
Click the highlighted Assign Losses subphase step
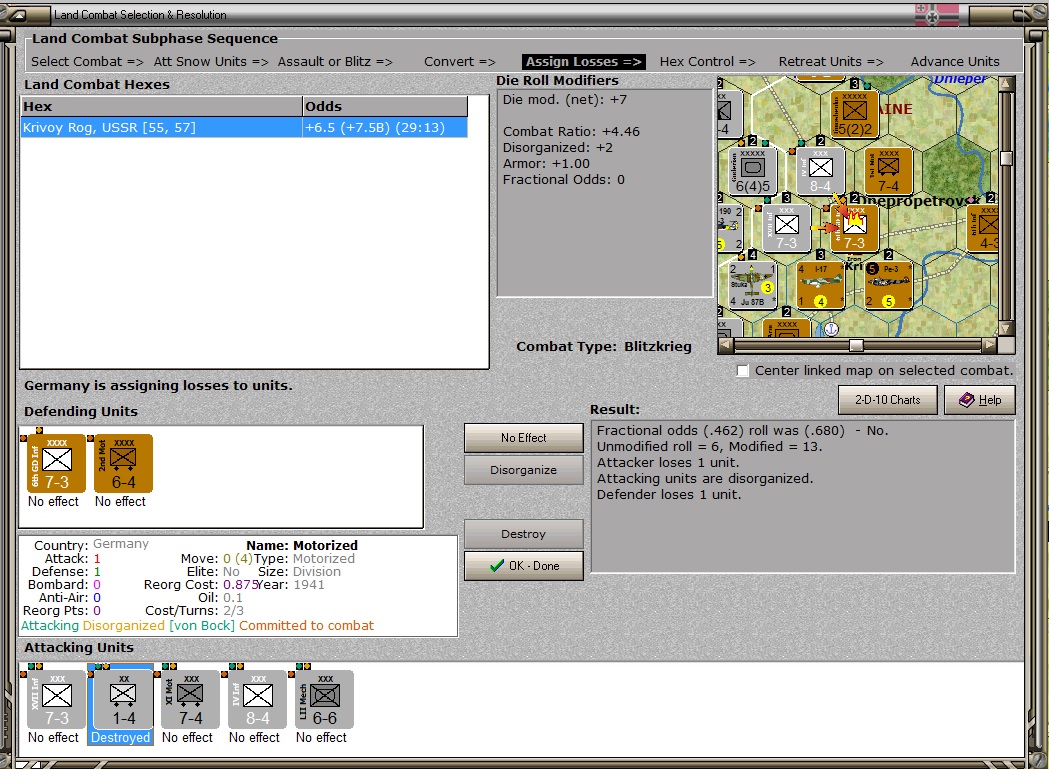[x=583, y=62]
